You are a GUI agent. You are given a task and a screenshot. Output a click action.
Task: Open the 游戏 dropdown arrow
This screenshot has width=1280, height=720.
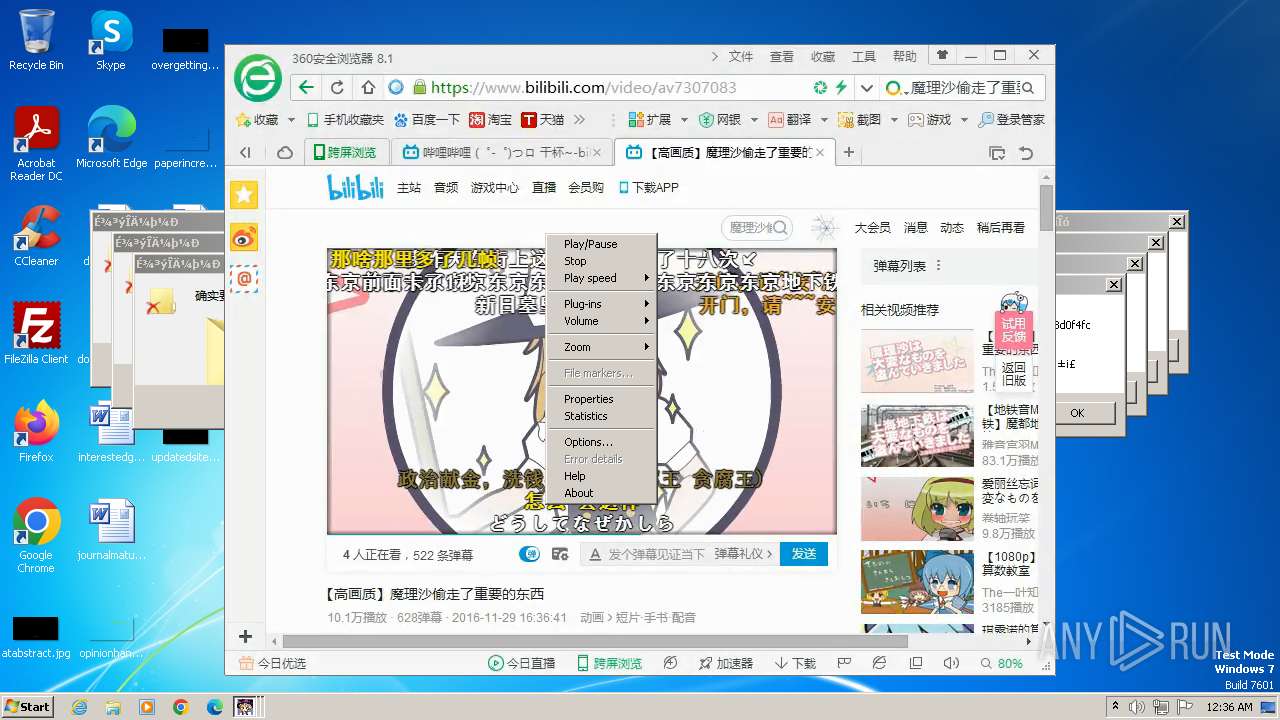[964, 120]
